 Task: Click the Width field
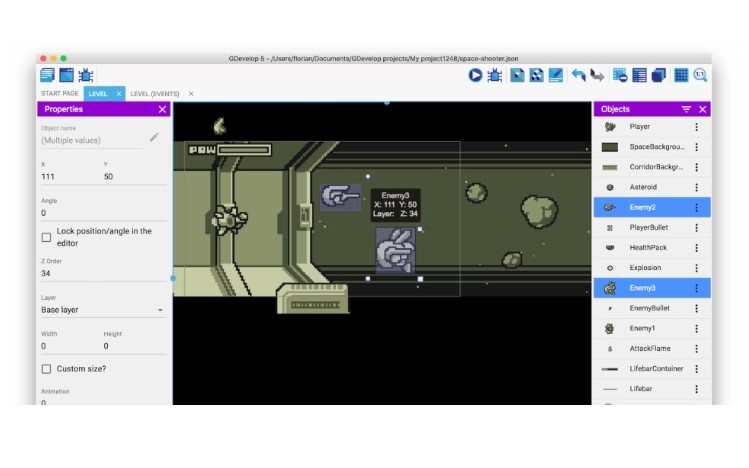71,346
